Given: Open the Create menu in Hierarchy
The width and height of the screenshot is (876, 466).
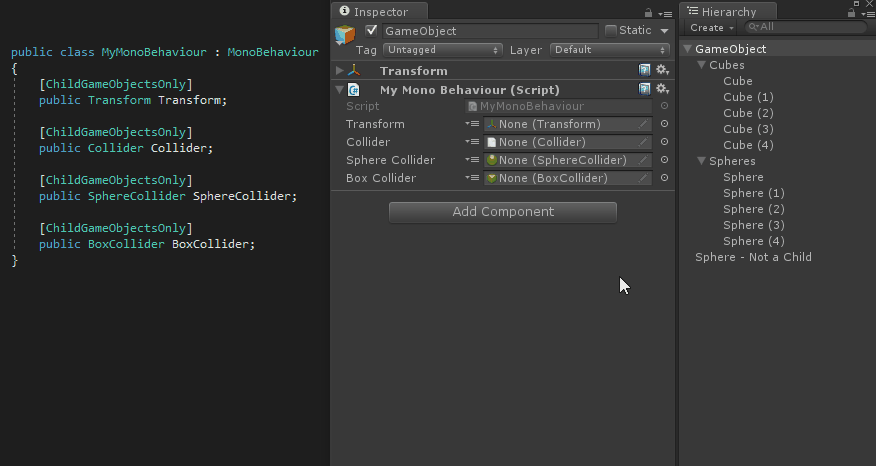Looking at the screenshot, I should (x=711, y=27).
